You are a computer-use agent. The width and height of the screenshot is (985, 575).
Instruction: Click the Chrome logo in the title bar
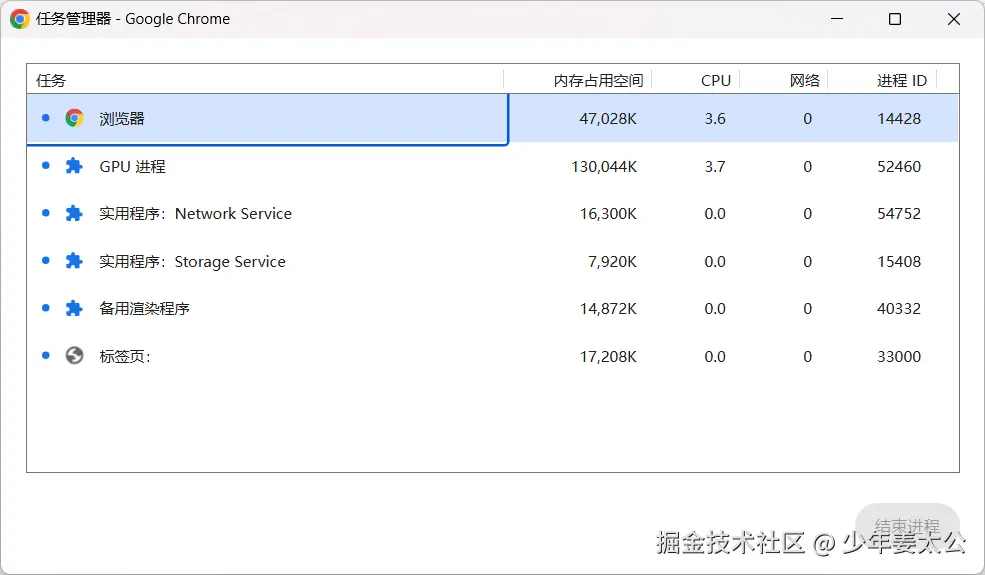point(20,19)
